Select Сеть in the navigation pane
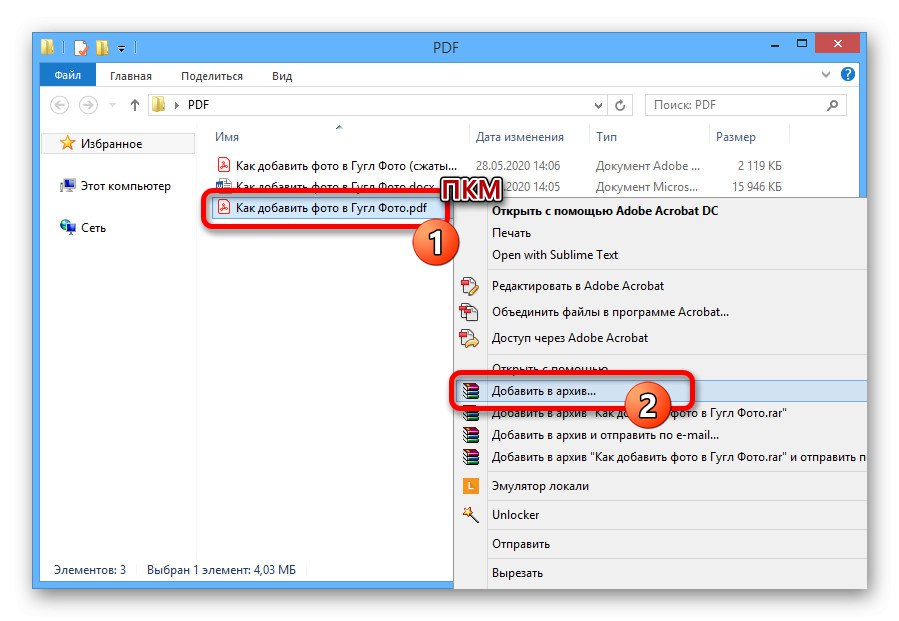Image resolution: width=899 pixels, height=621 pixels. 95,227
